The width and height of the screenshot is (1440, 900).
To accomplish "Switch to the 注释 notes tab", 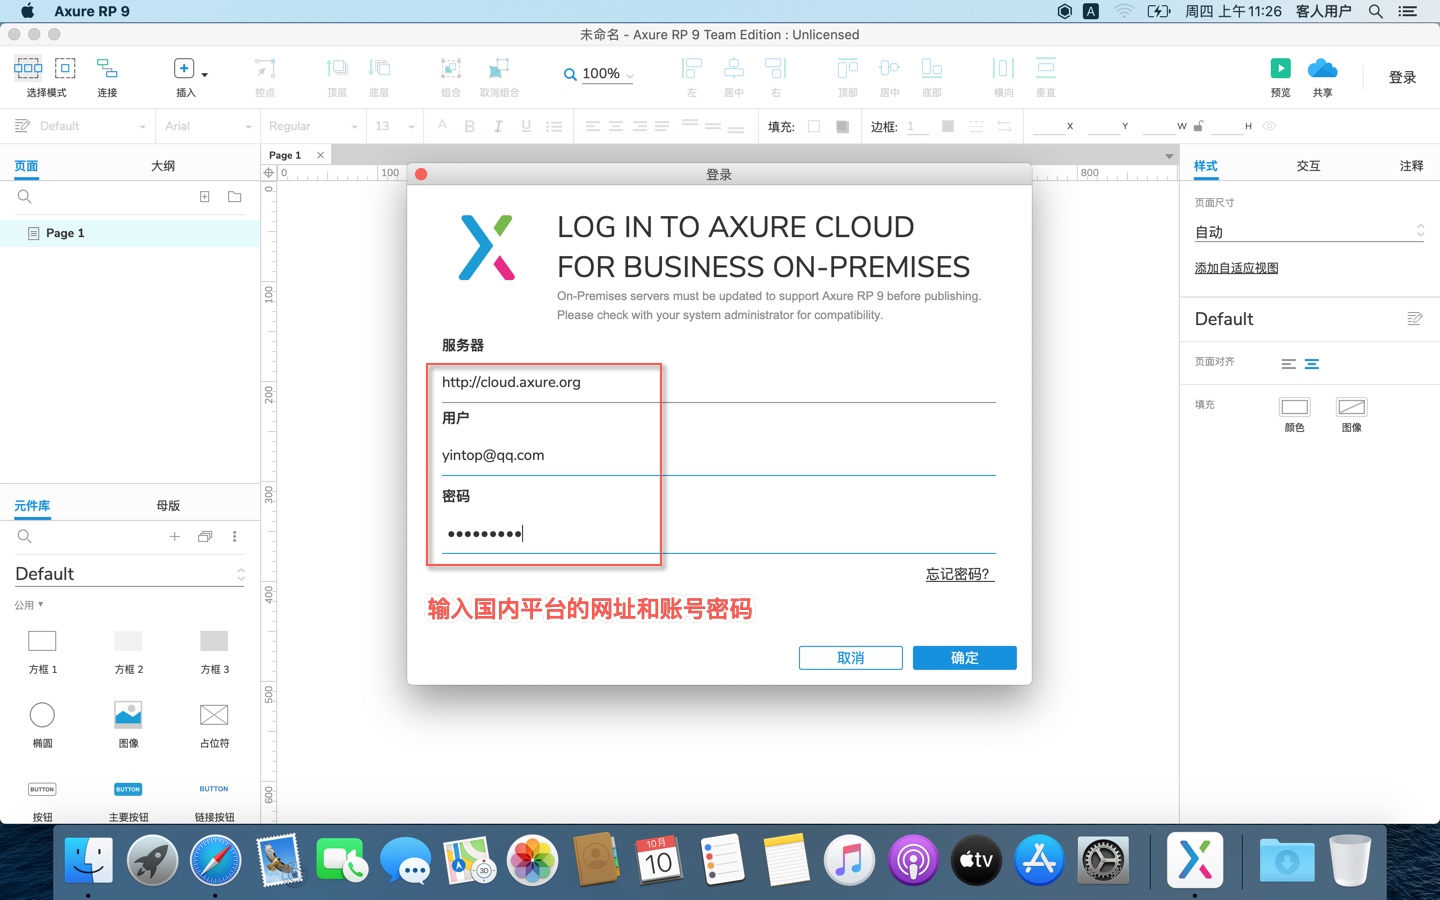I will tap(1412, 166).
